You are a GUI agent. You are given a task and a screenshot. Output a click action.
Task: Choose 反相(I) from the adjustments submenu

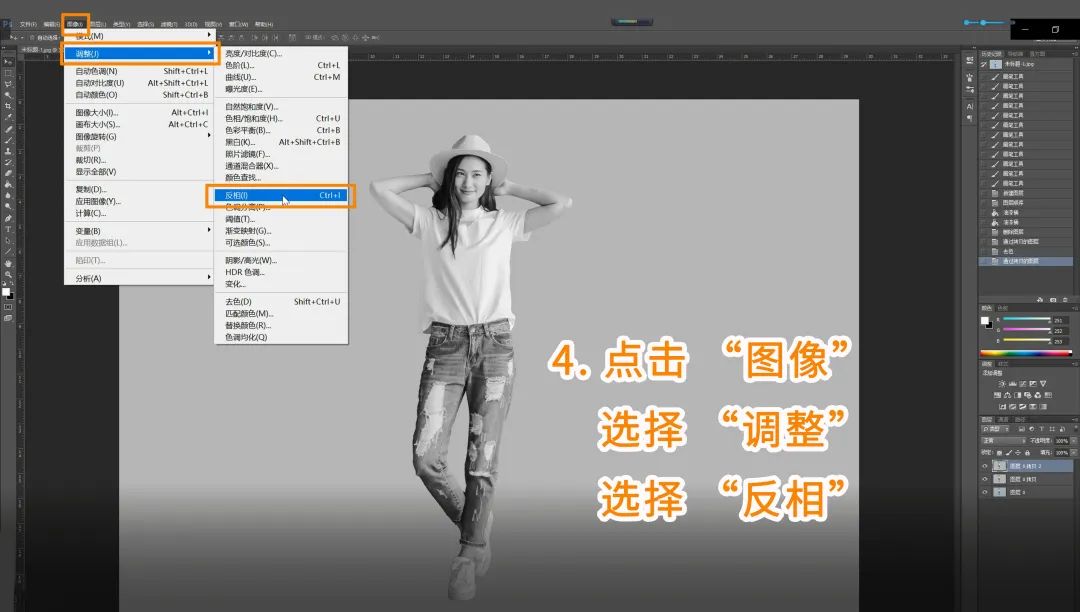coord(281,196)
